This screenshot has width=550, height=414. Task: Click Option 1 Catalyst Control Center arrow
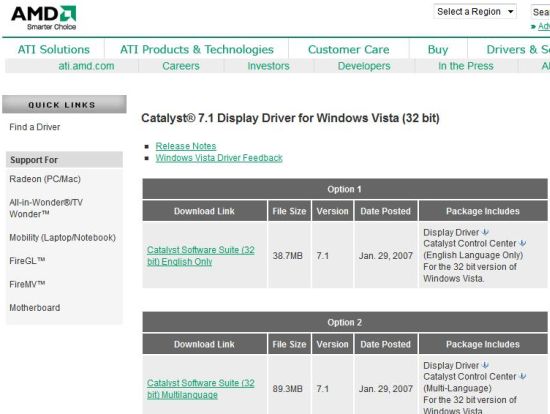[x=522, y=243]
